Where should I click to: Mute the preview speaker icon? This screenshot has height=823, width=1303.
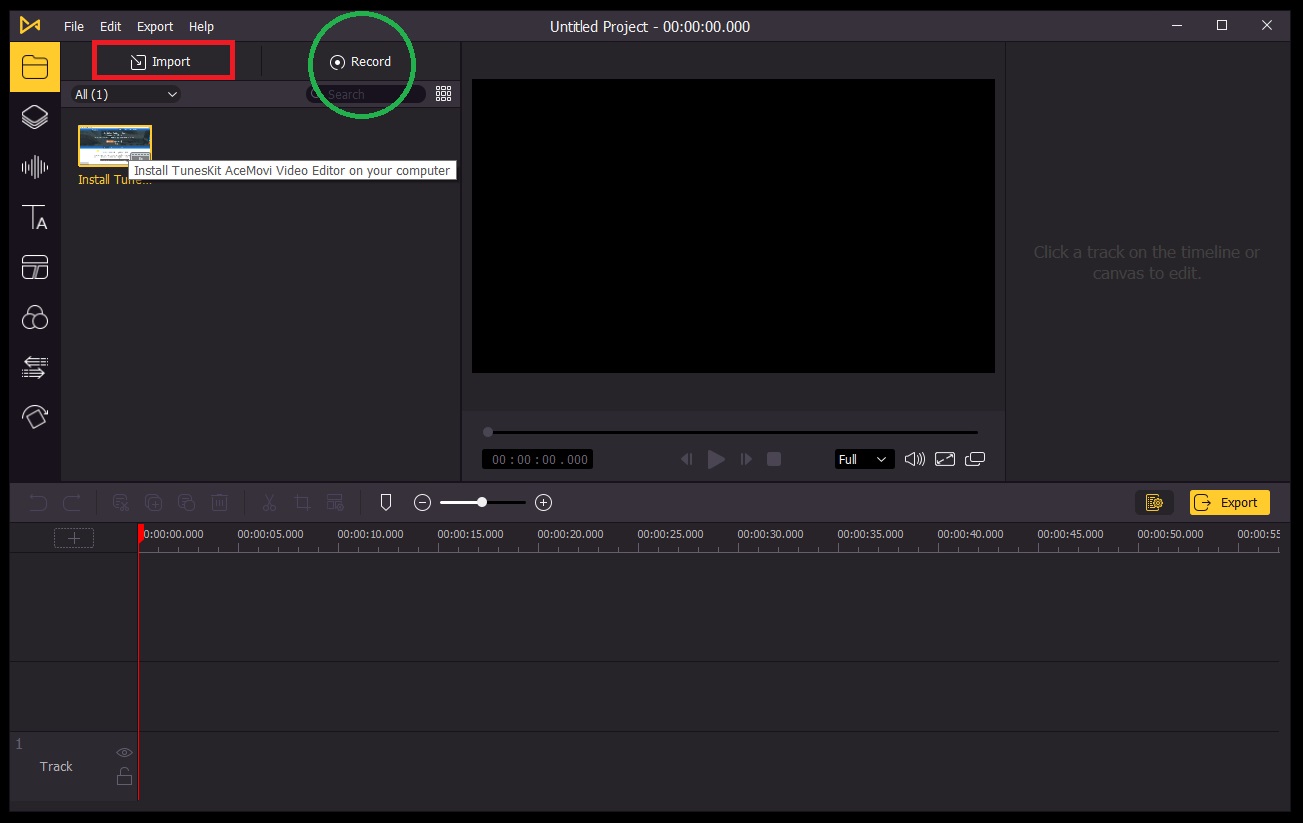click(913, 458)
